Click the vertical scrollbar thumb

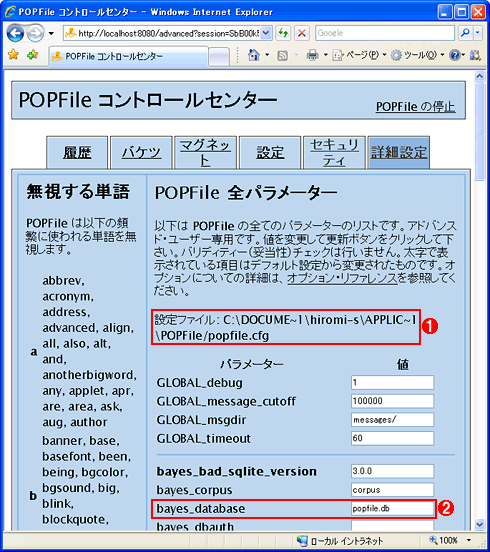click(479, 132)
